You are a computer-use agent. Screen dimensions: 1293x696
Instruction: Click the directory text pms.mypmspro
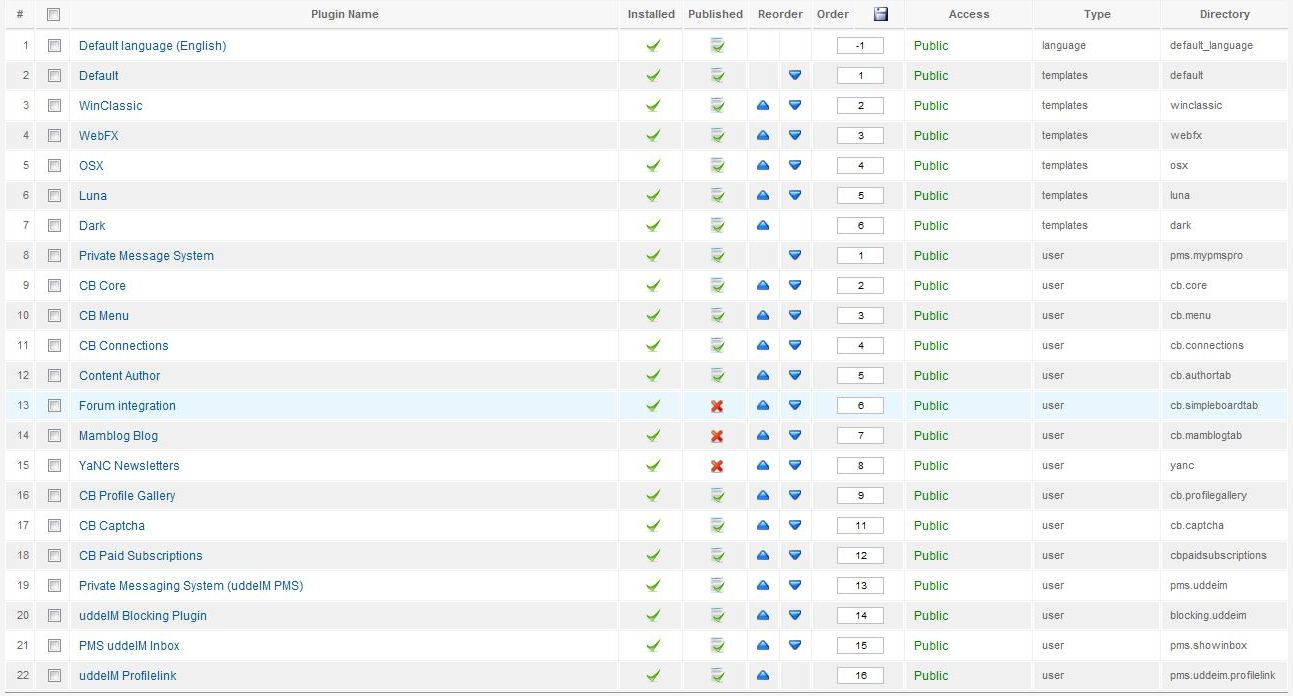click(x=1206, y=256)
